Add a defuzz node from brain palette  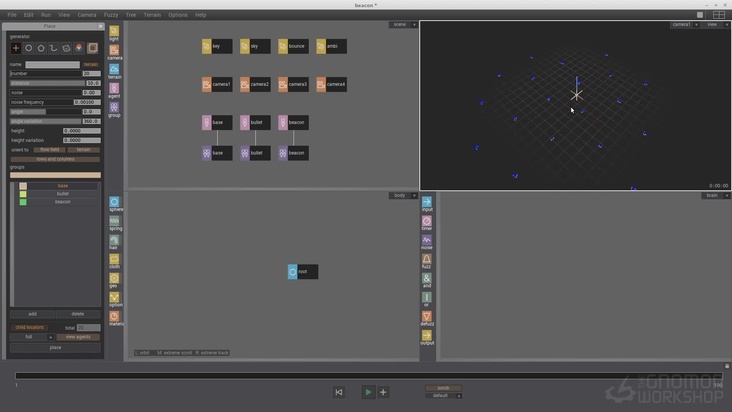[x=427, y=318]
